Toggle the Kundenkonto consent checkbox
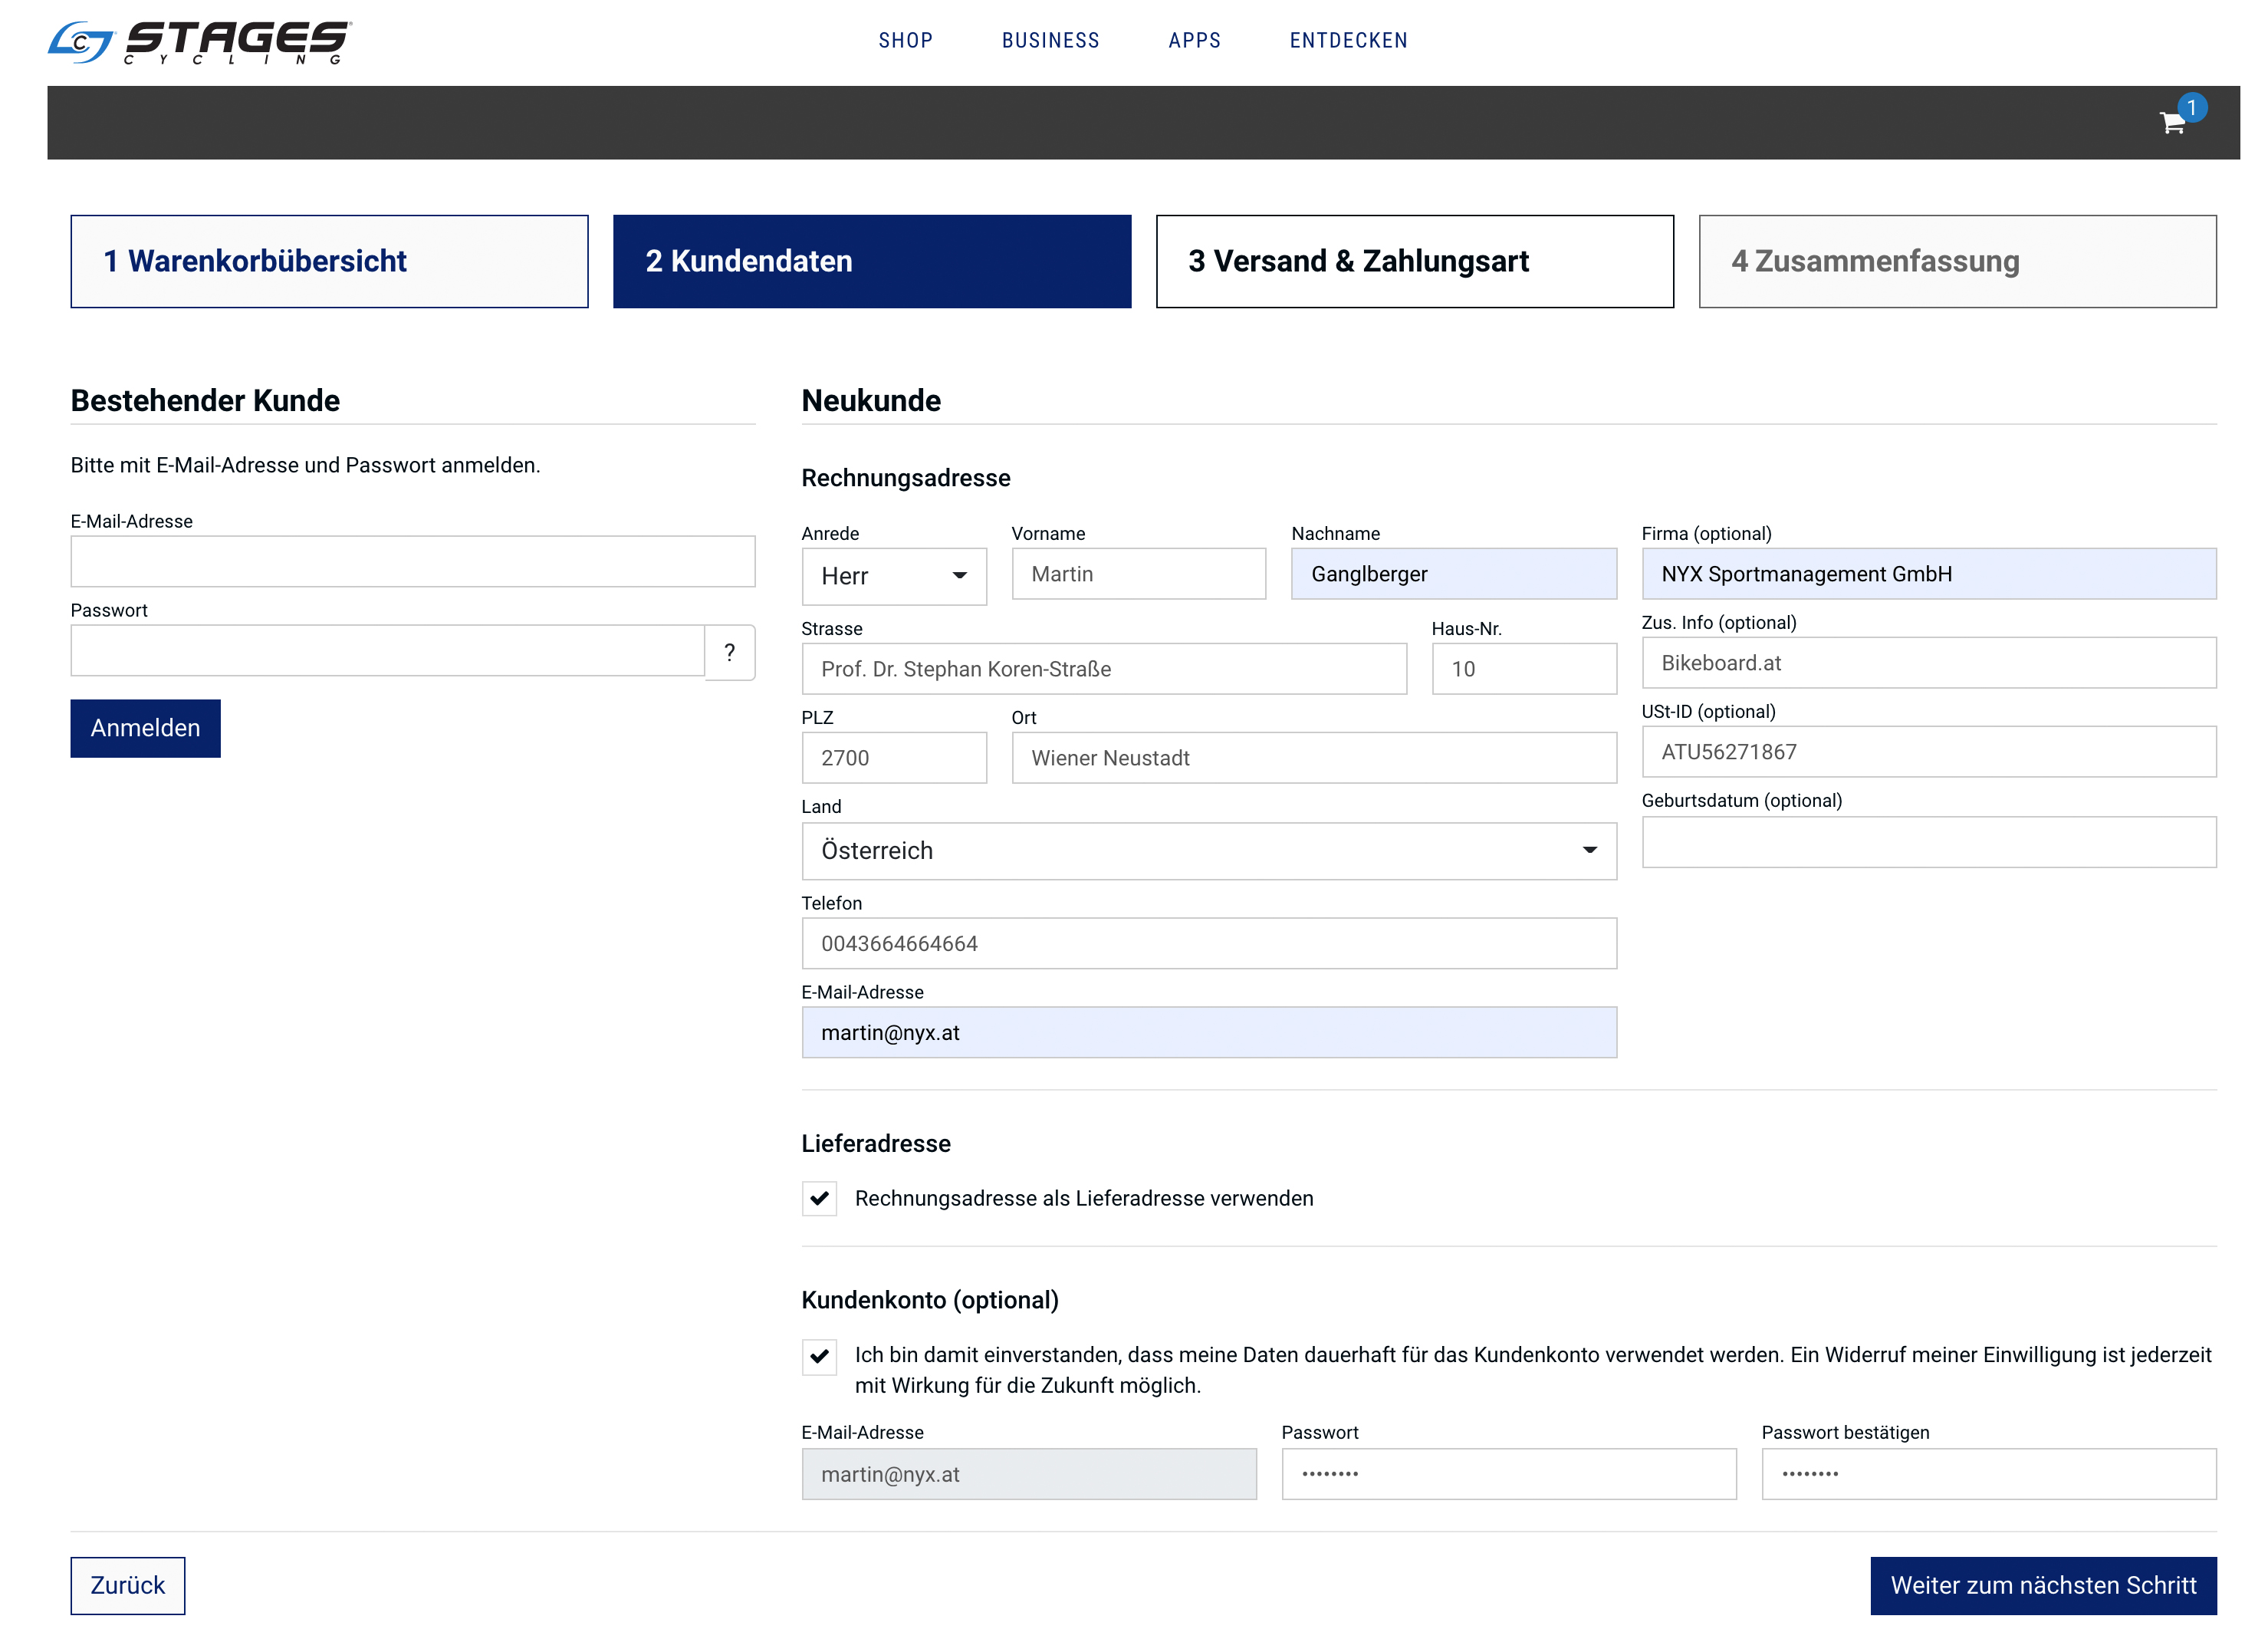Screen dimensions: 2268x1652 point(820,1356)
